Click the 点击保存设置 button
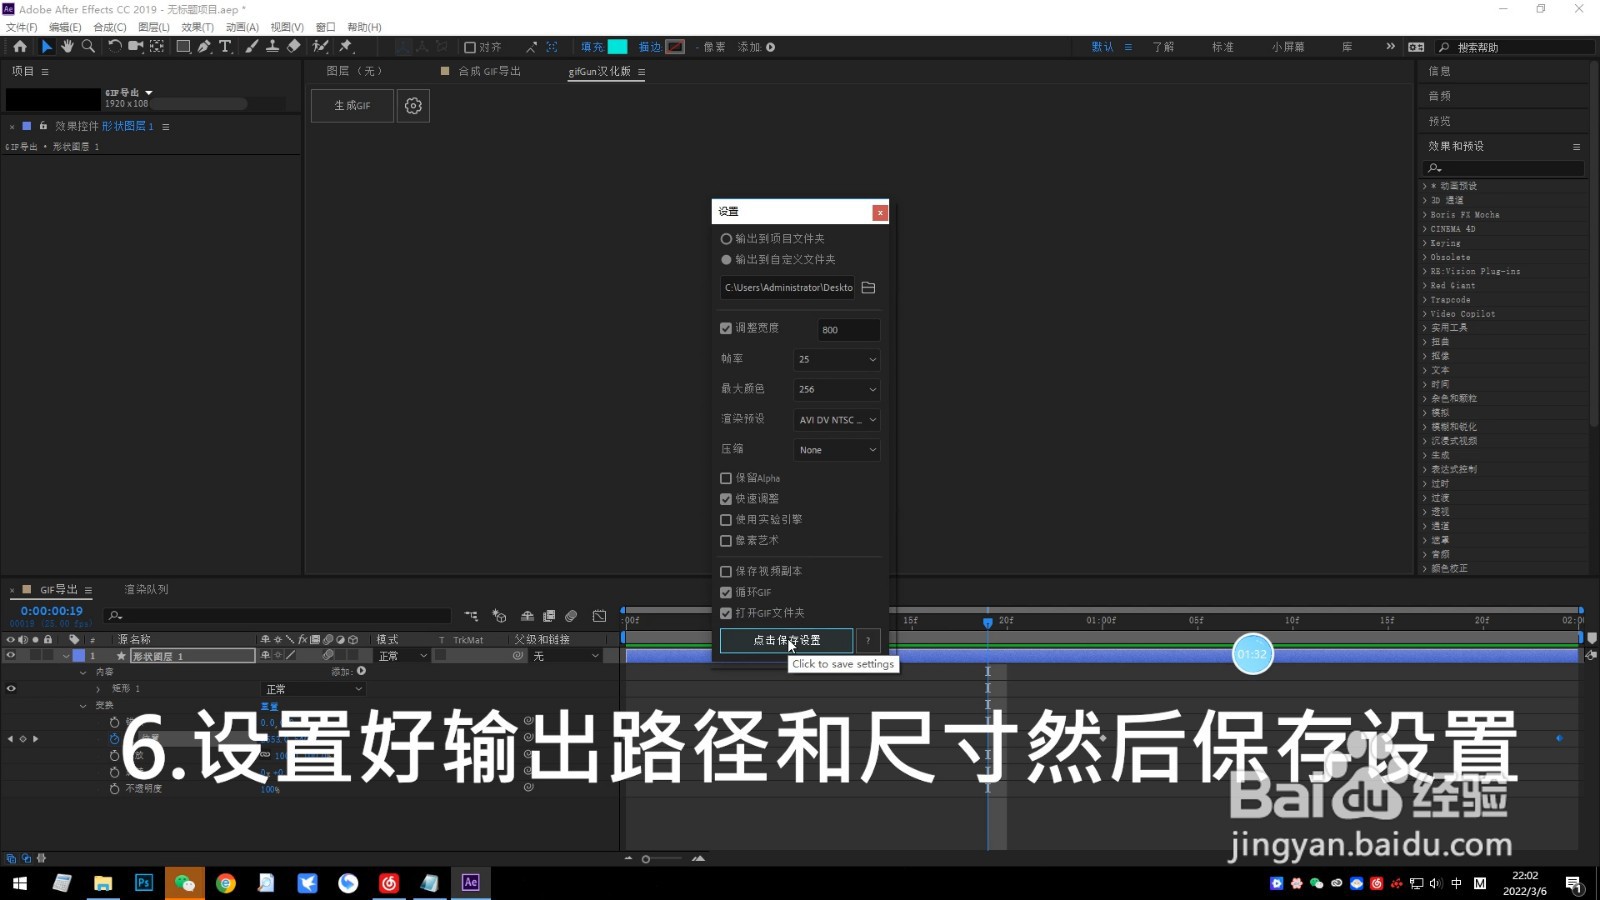Image resolution: width=1600 pixels, height=900 pixels. click(x=786, y=640)
